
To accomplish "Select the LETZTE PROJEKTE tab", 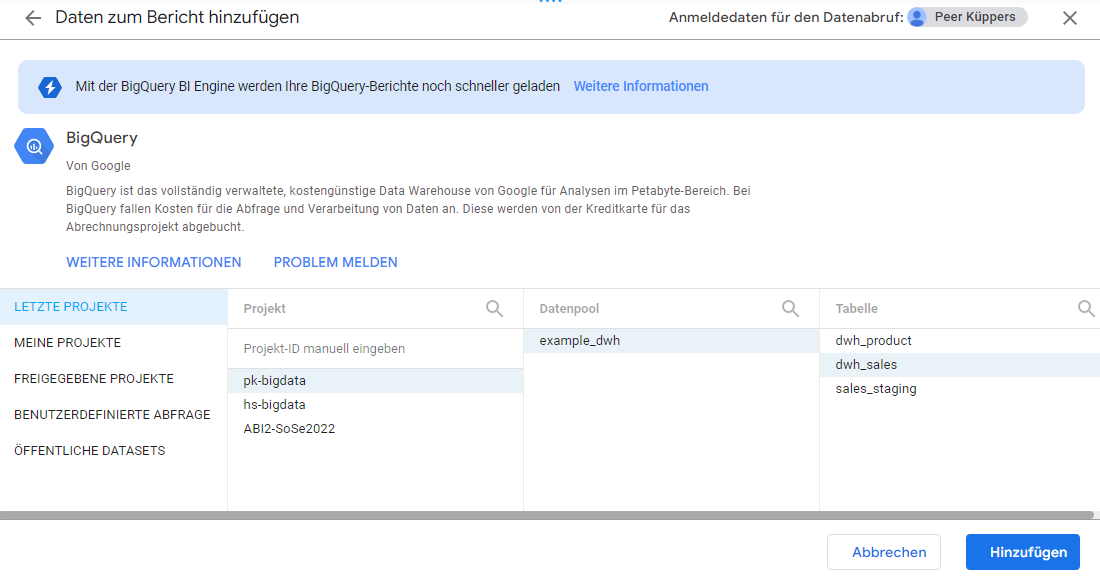I will [114, 307].
